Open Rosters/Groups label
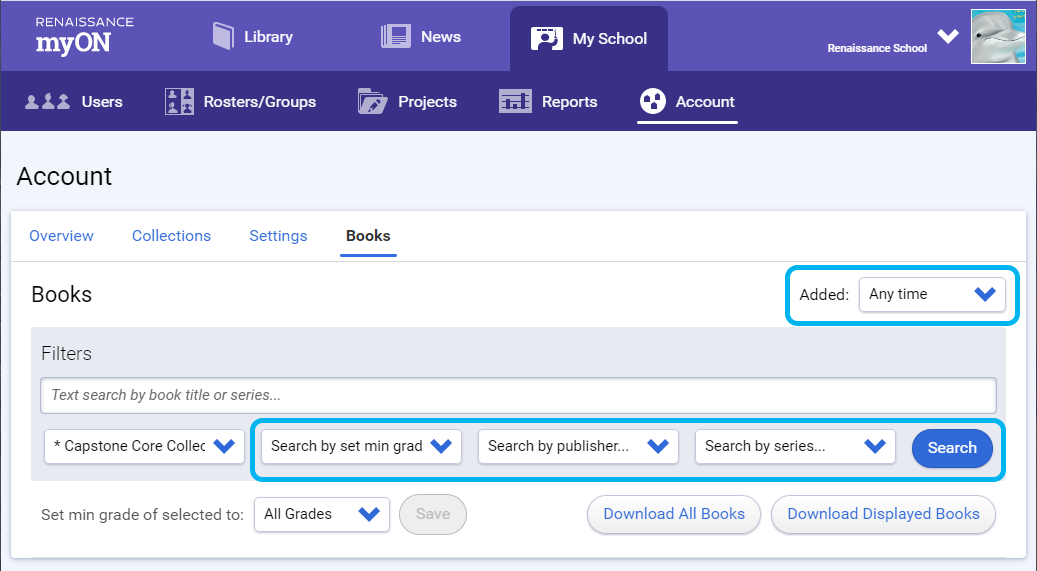Screen dimensions: 1037x571 click(x=260, y=102)
